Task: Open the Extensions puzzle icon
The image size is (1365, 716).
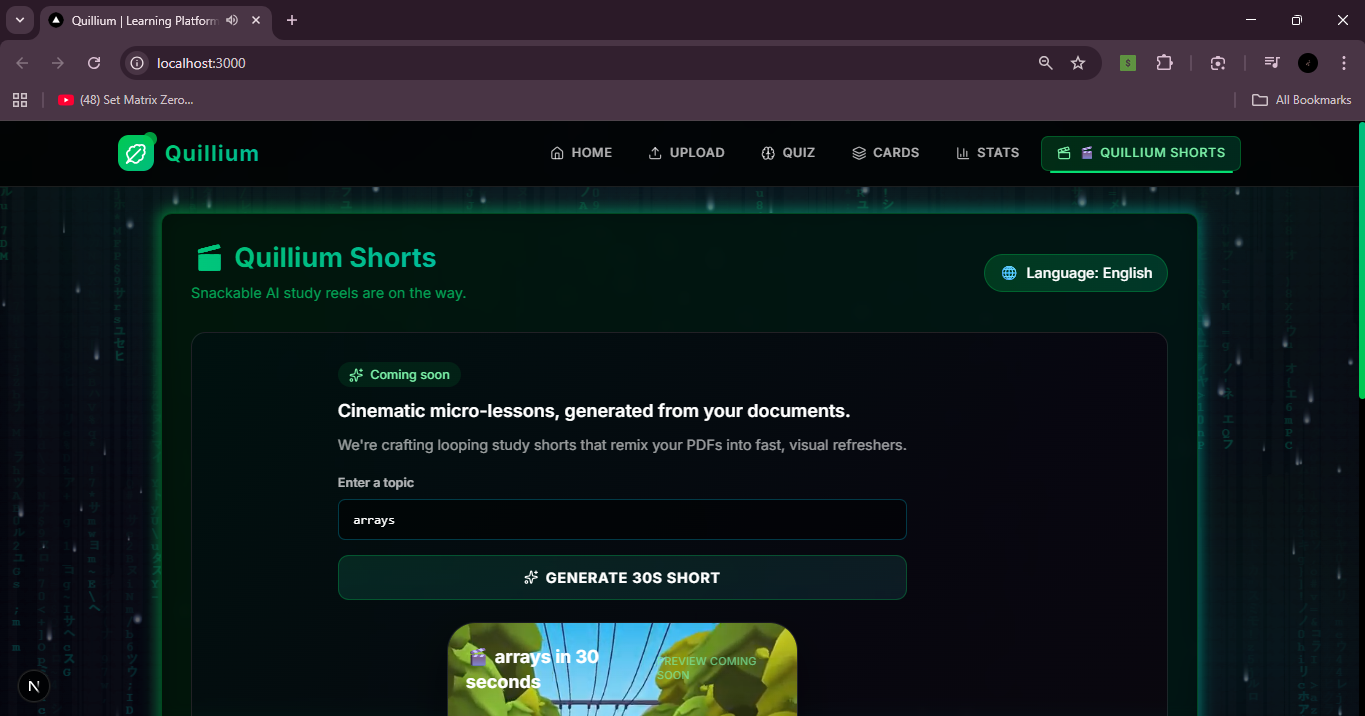Action: point(1164,63)
